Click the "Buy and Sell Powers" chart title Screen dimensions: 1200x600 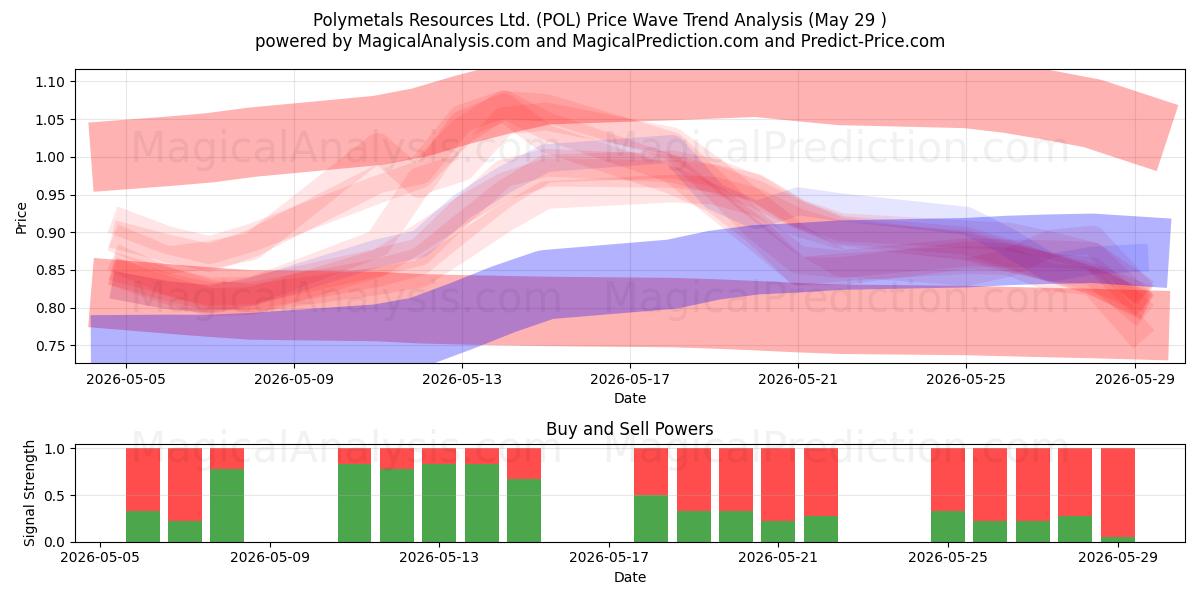630,429
